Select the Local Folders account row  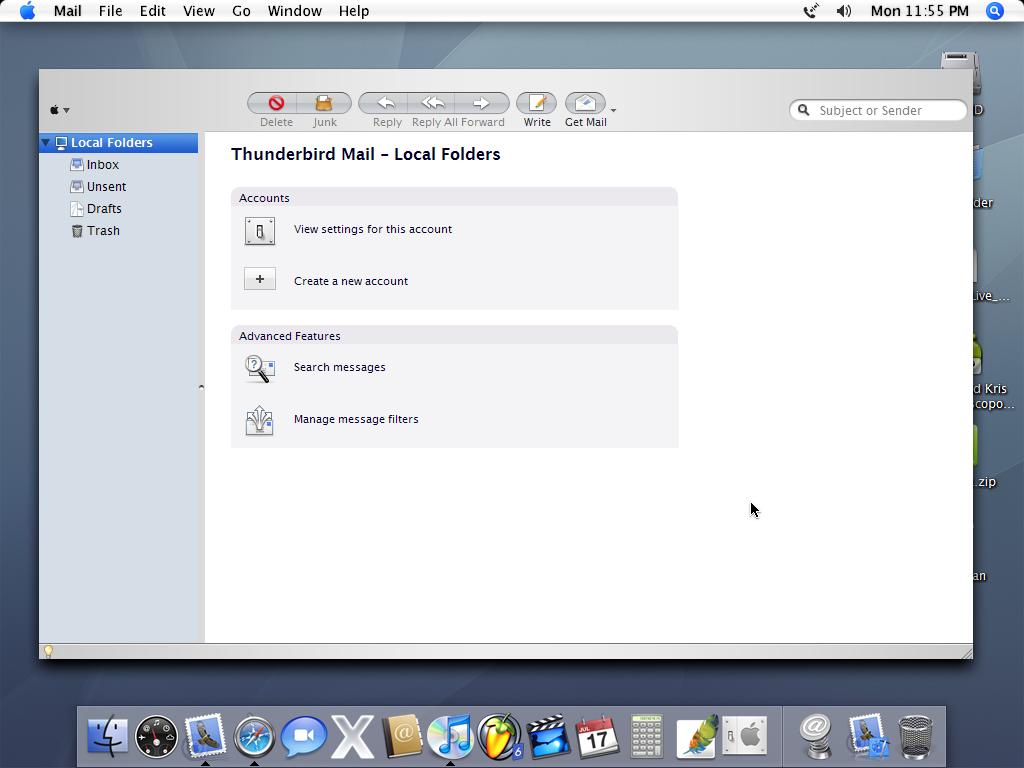point(119,142)
